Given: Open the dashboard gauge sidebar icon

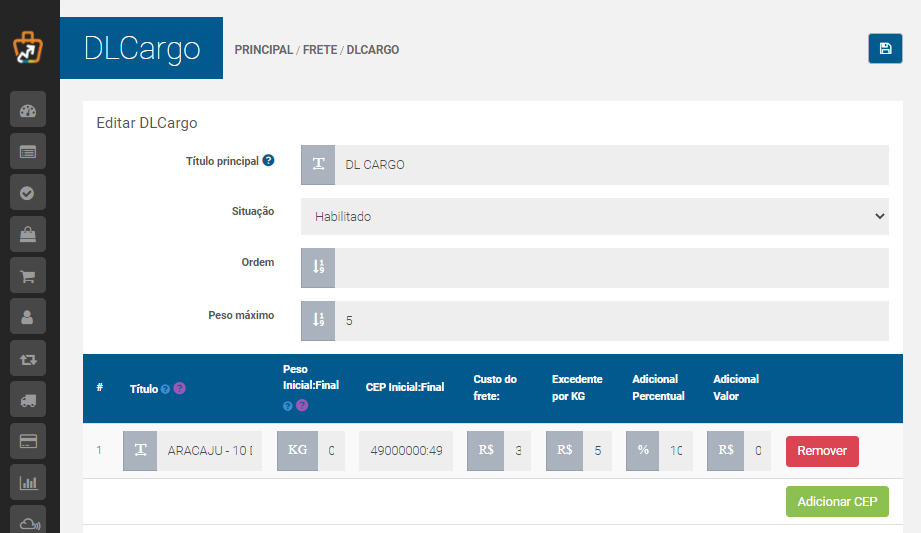Looking at the screenshot, I should point(28,110).
